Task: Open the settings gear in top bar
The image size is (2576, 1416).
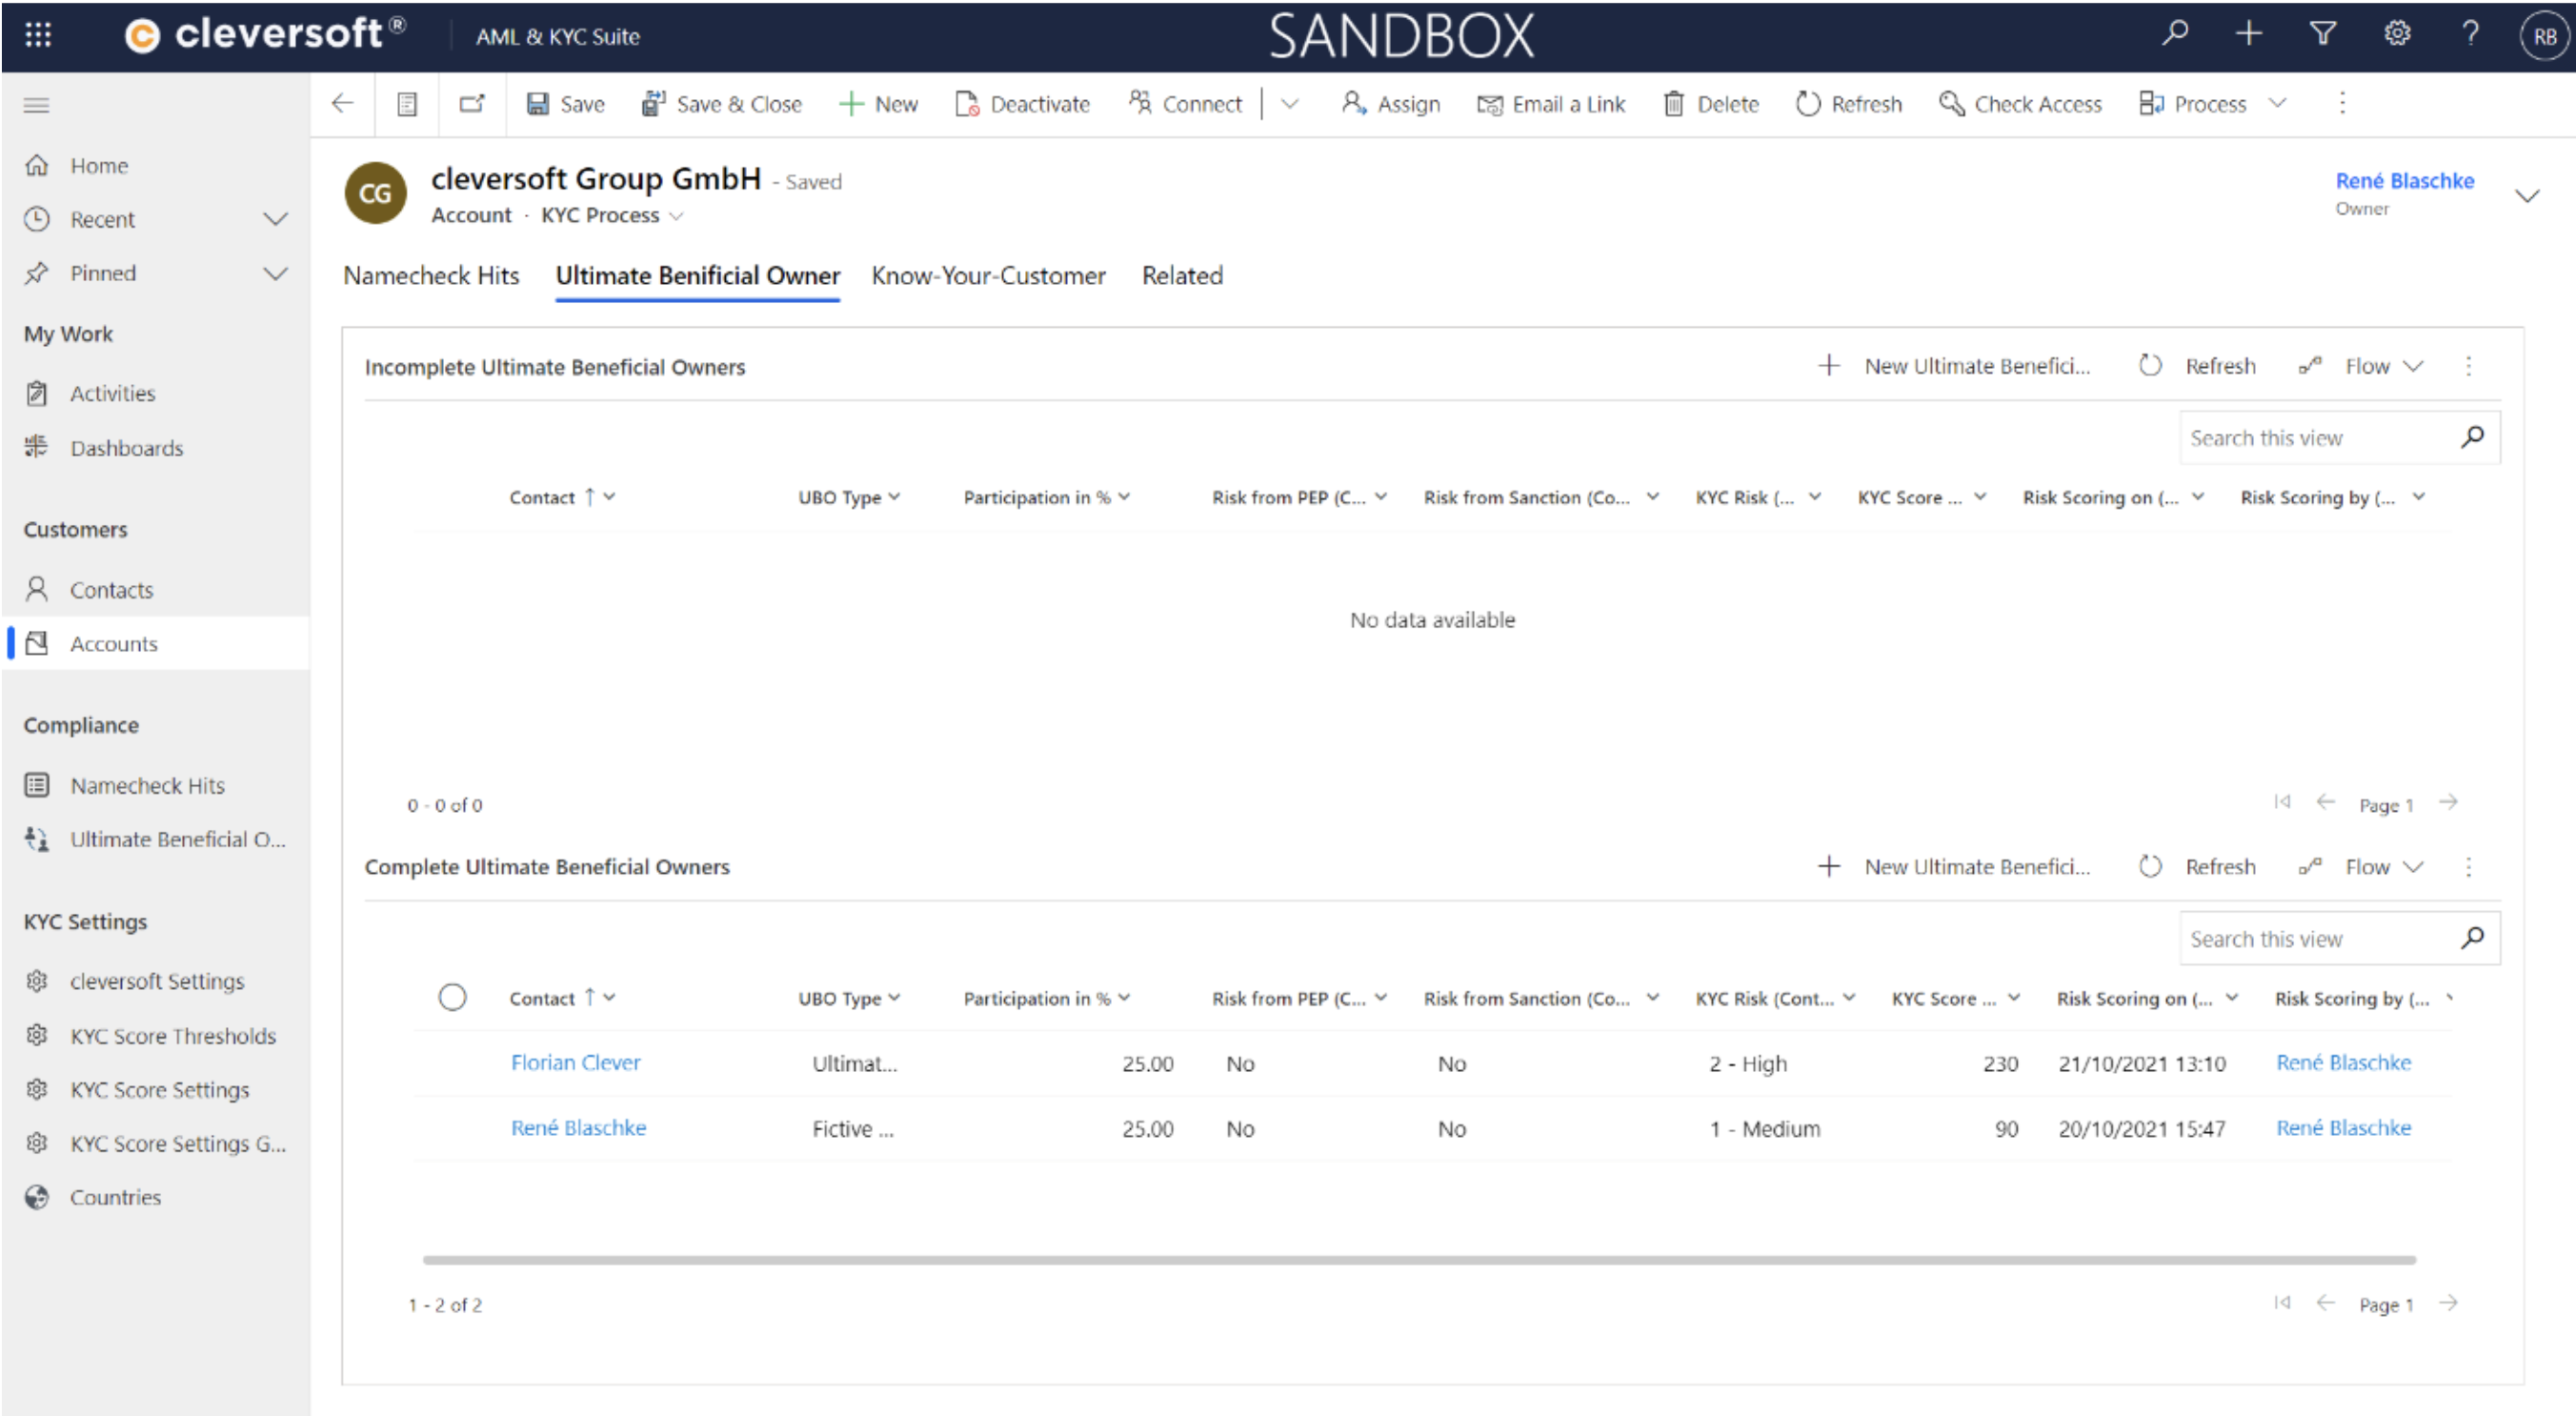Action: [x=2397, y=34]
